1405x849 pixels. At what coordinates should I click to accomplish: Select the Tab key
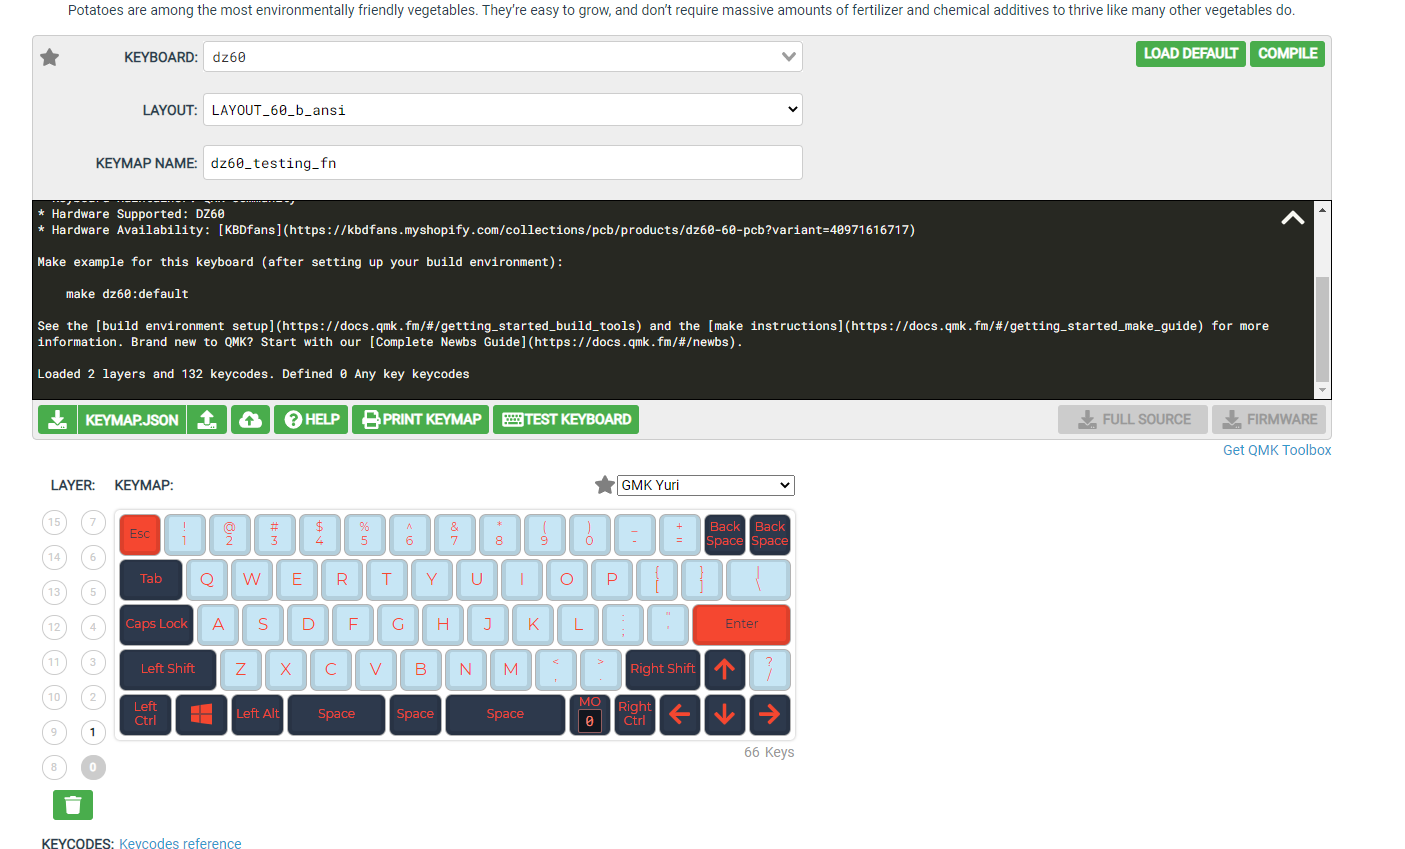(151, 579)
